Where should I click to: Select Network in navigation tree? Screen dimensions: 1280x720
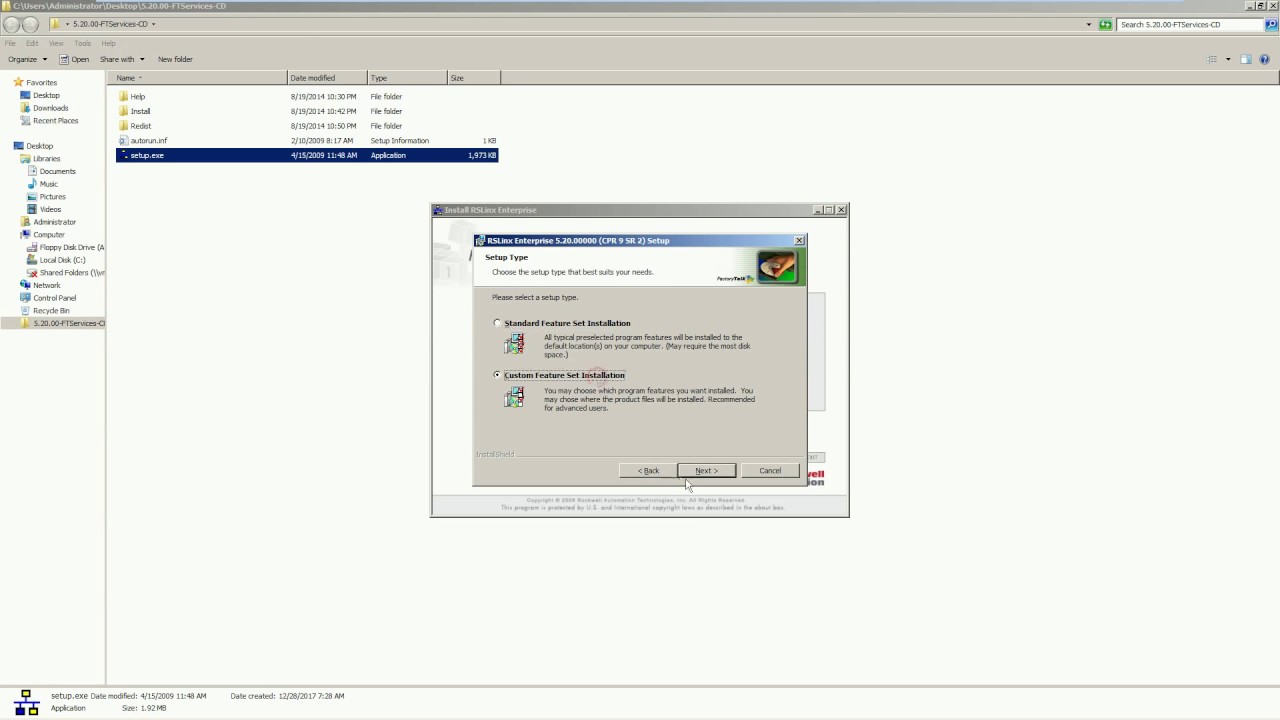point(46,285)
